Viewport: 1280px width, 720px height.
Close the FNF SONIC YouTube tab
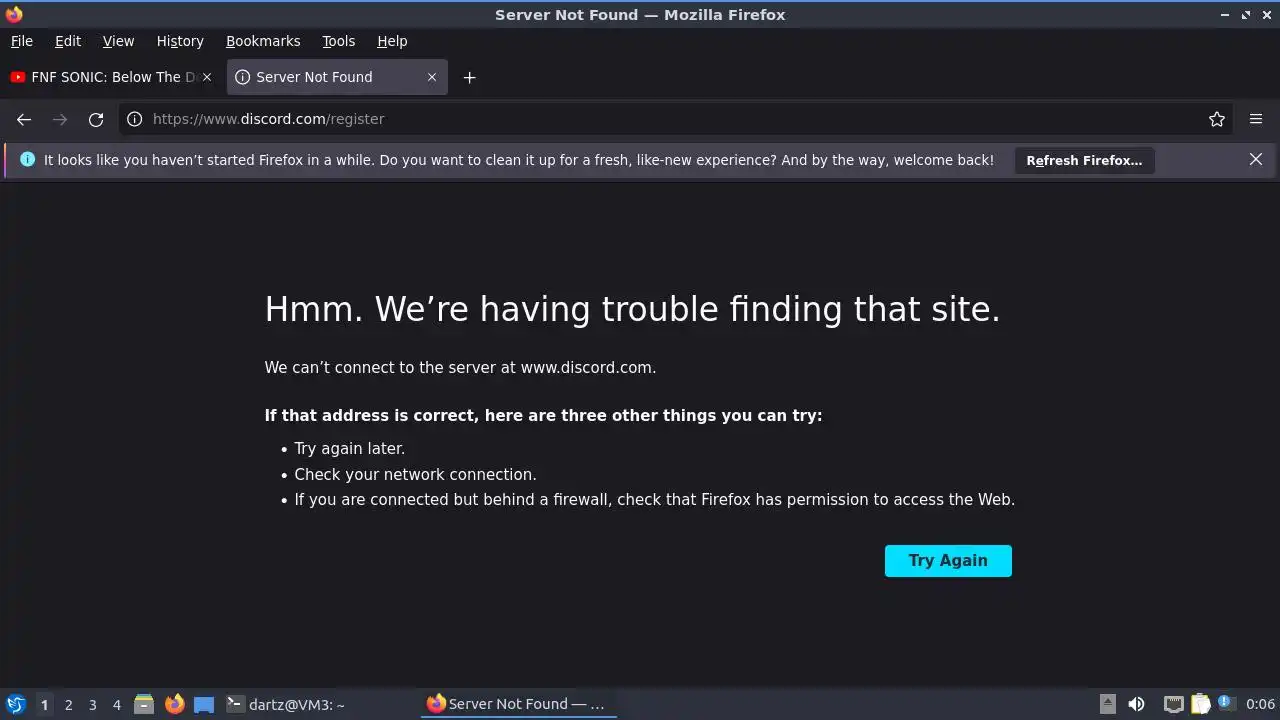[207, 77]
